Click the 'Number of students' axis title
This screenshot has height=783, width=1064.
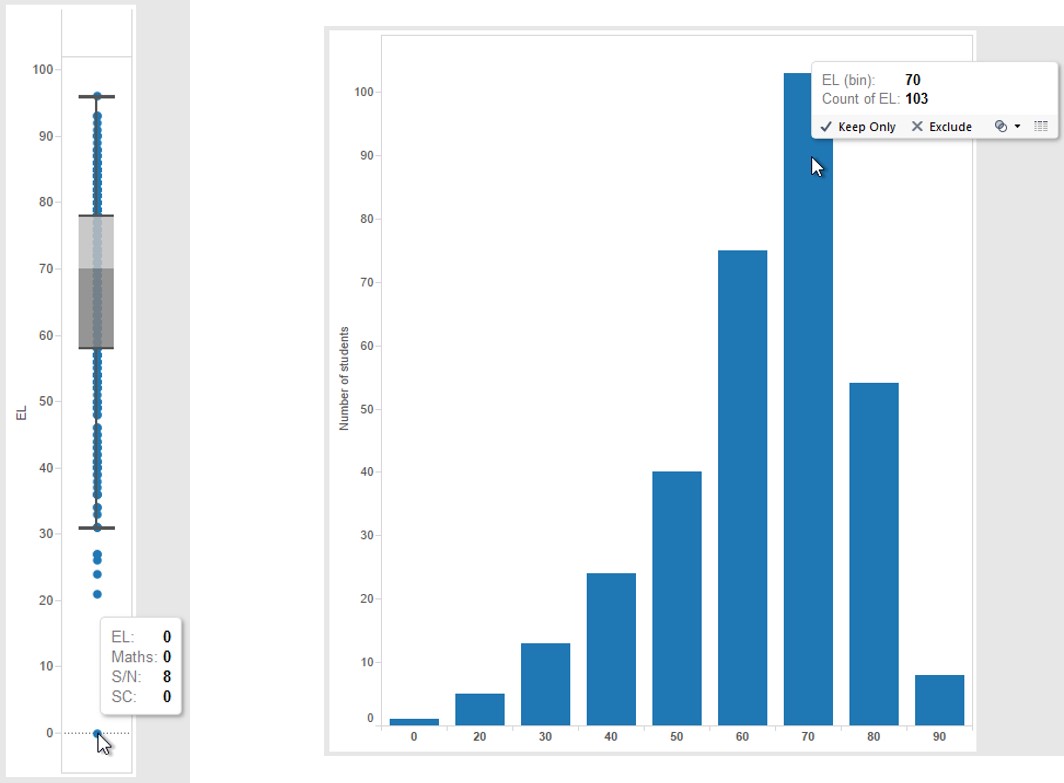(344, 378)
